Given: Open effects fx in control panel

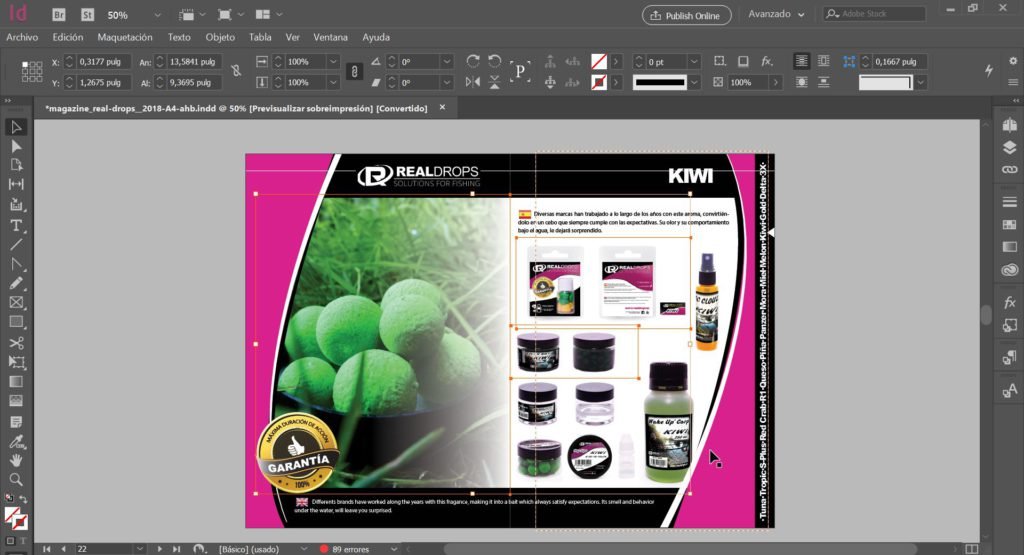Looking at the screenshot, I should (767, 61).
